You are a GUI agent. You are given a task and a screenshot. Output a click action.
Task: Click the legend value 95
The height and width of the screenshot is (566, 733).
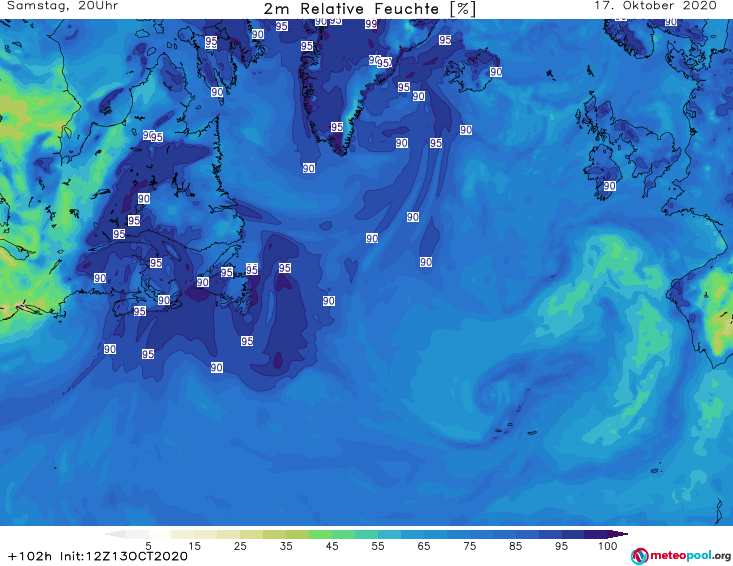click(x=561, y=545)
